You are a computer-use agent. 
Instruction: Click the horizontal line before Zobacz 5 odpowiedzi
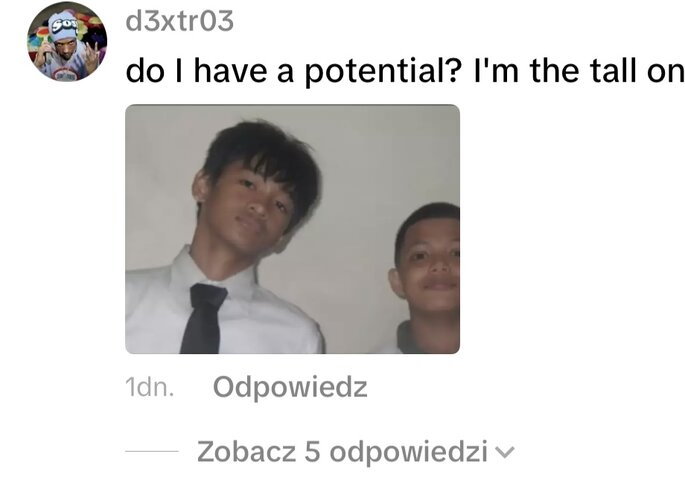(x=152, y=451)
